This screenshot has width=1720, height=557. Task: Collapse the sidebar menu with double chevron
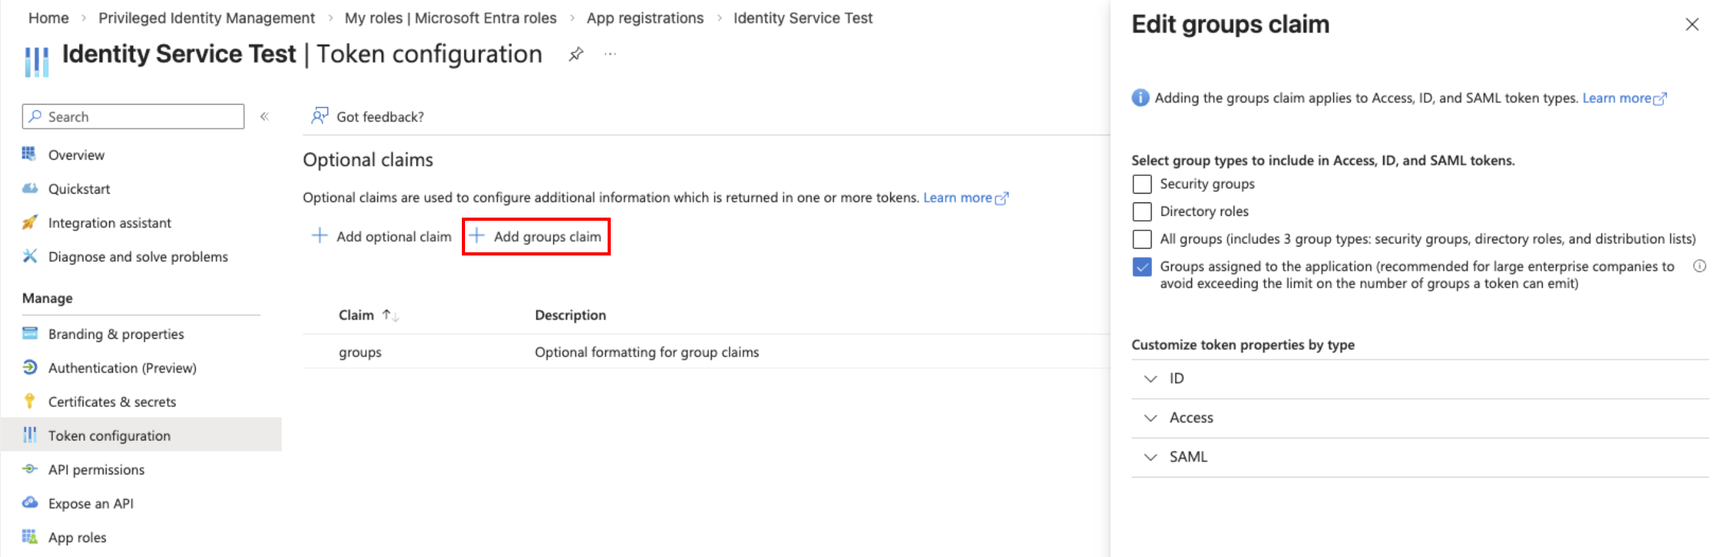(x=265, y=117)
